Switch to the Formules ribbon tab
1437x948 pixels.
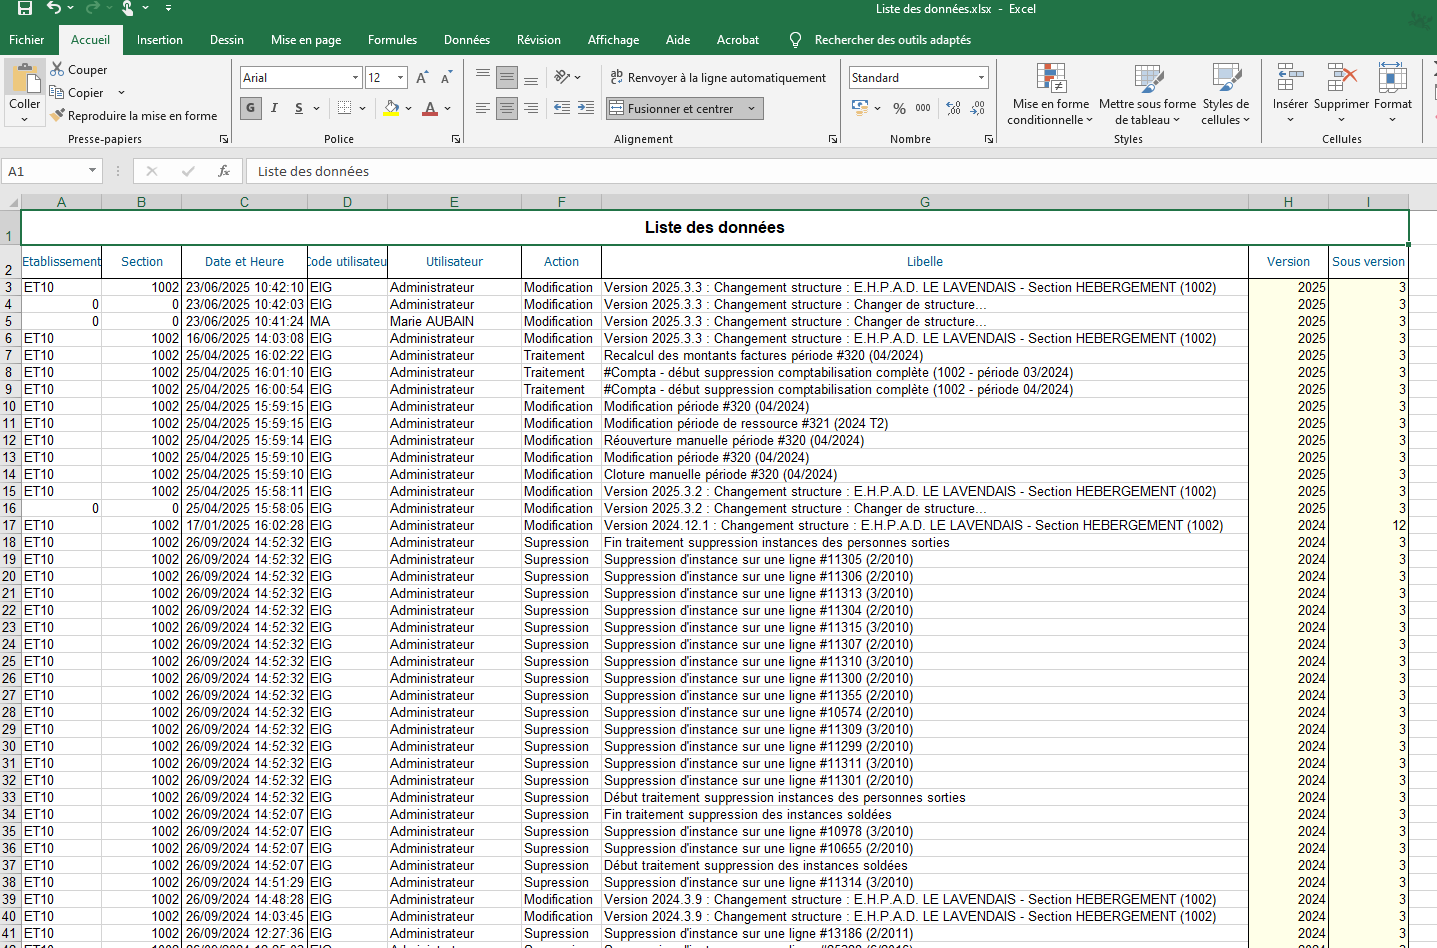392,40
